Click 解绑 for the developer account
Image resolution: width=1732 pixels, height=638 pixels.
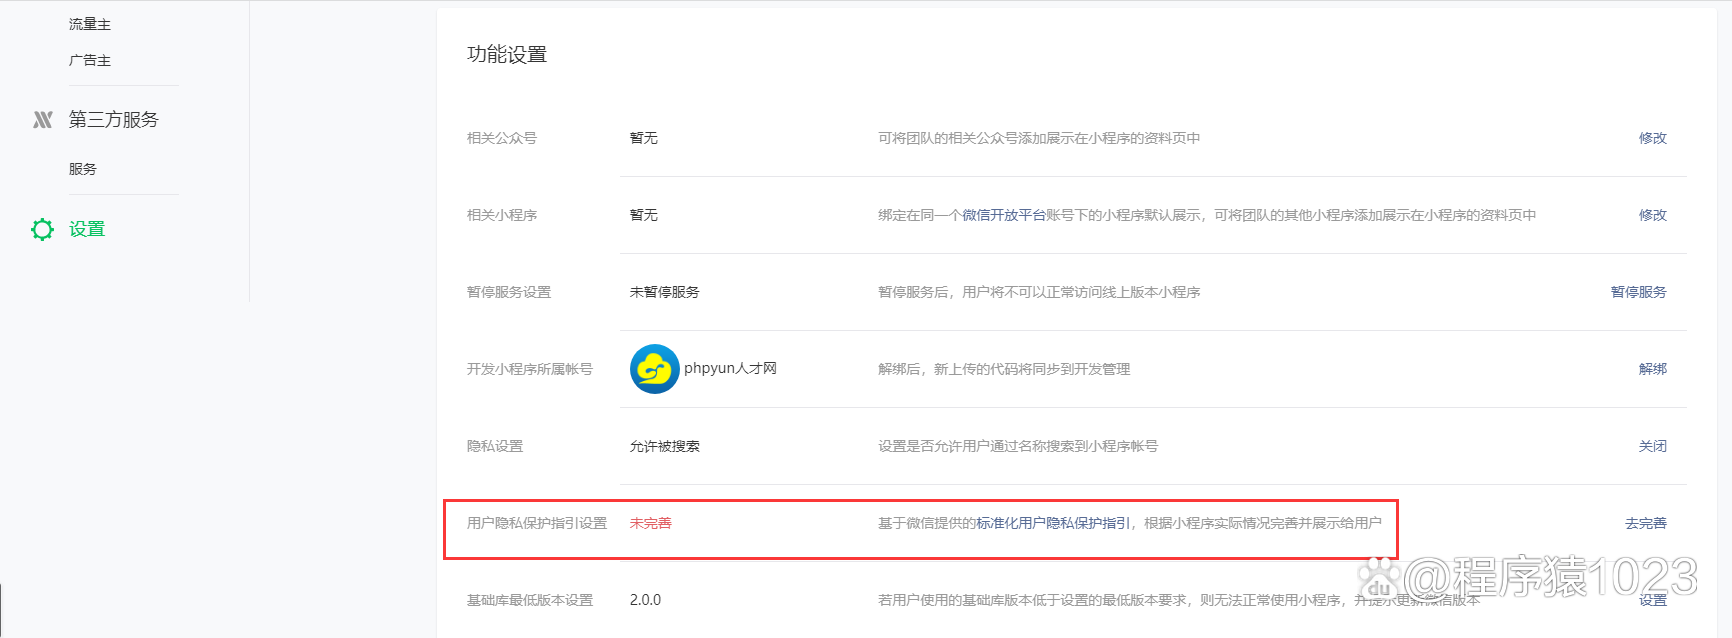(x=1652, y=369)
